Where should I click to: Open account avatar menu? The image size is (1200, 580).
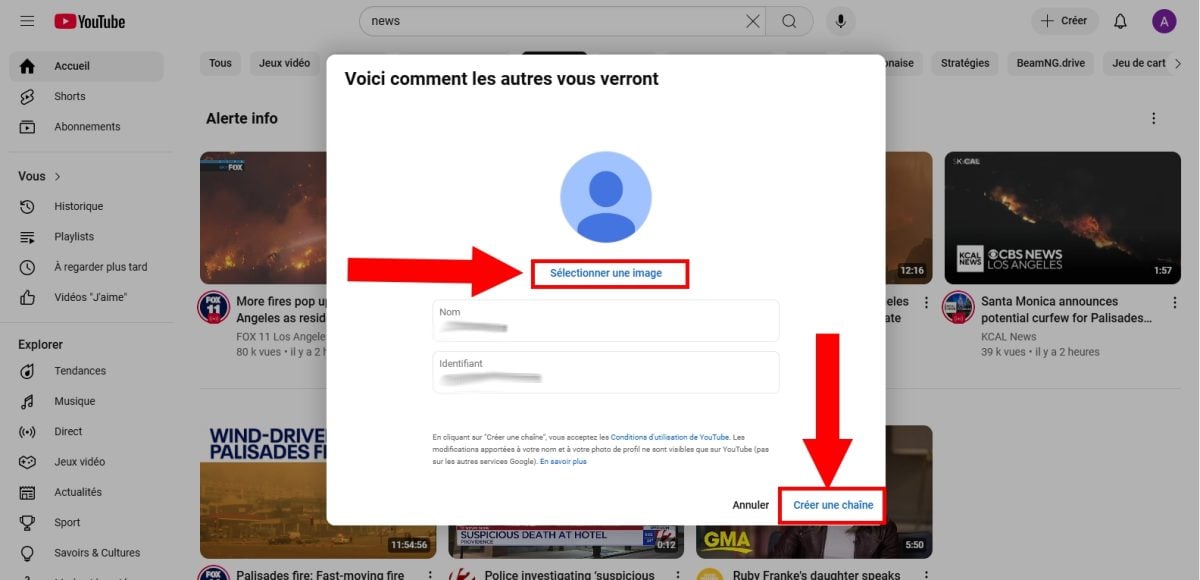pos(1164,21)
